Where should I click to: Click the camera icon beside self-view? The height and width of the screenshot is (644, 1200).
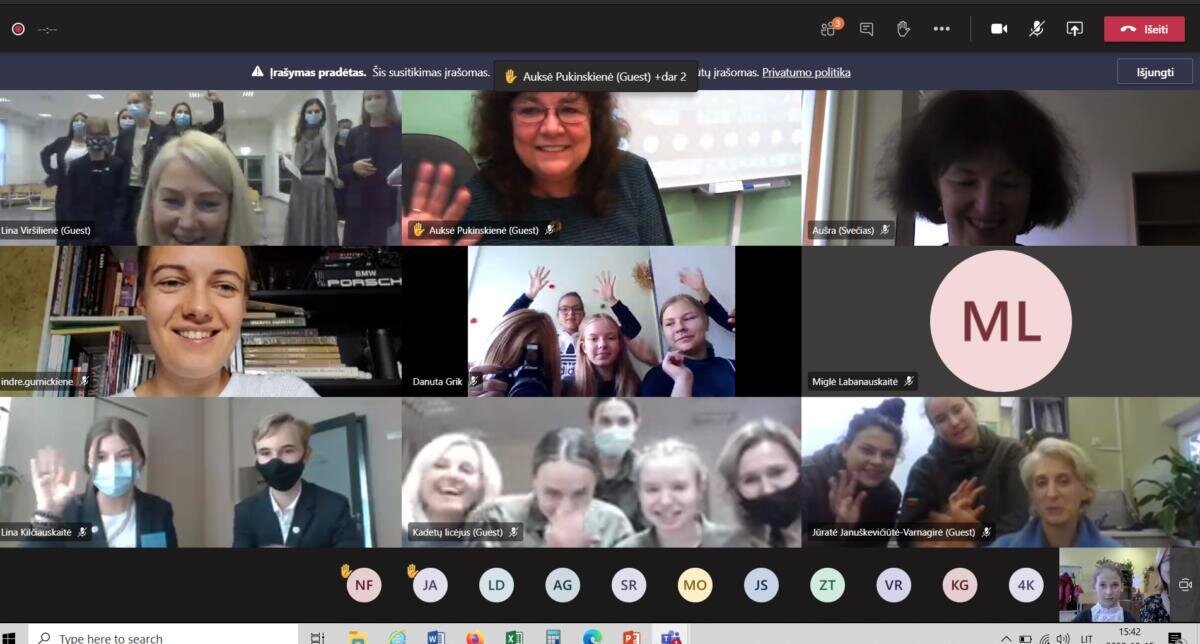coord(1185,585)
